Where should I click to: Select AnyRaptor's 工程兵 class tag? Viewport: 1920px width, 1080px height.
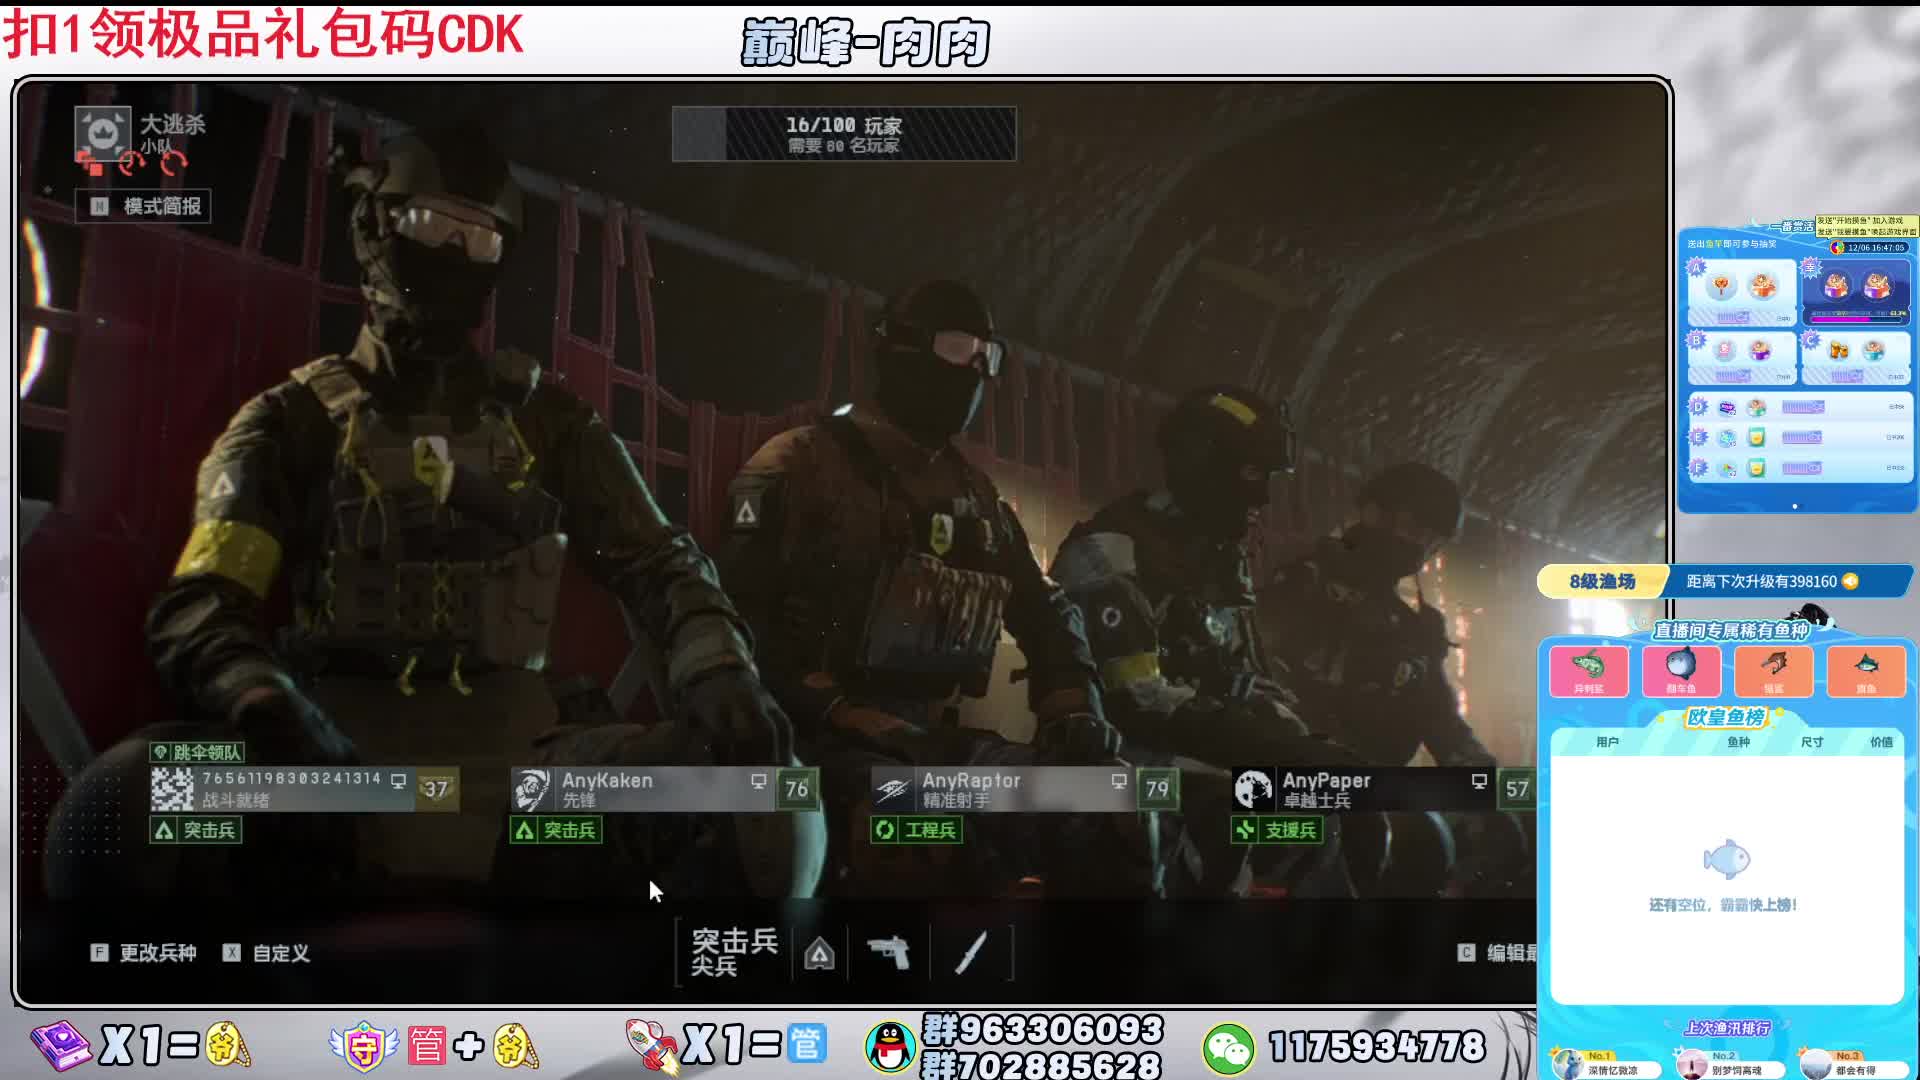tap(917, 830)
